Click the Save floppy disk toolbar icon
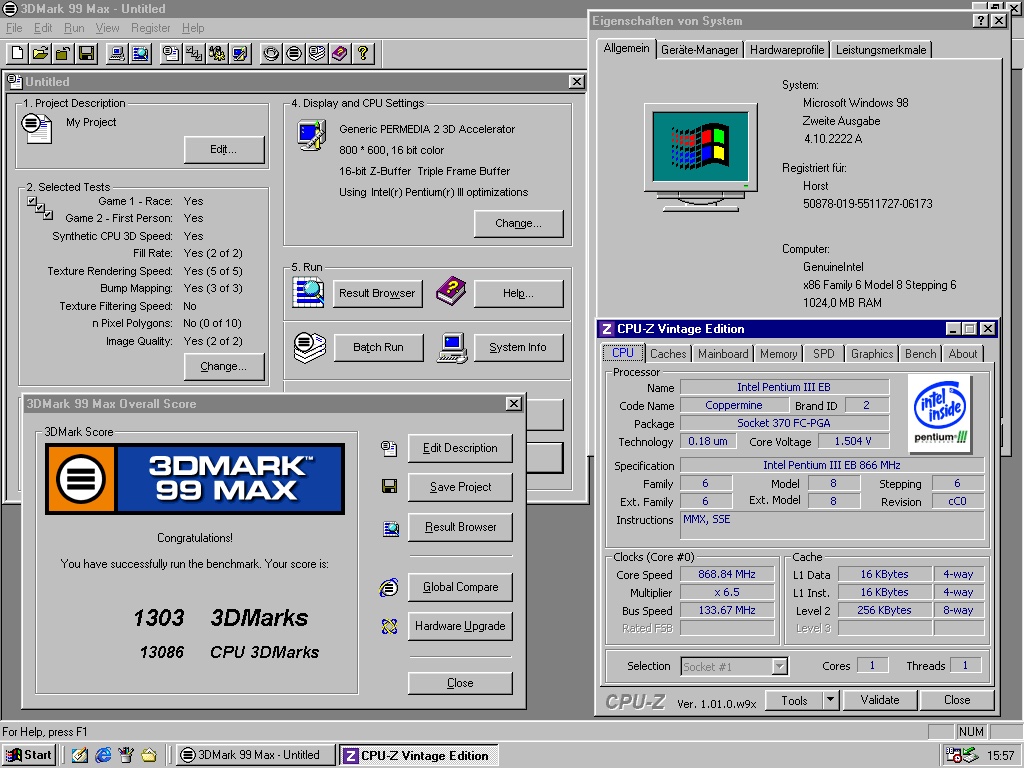The image size is (1024, 768). coord(86,54)
